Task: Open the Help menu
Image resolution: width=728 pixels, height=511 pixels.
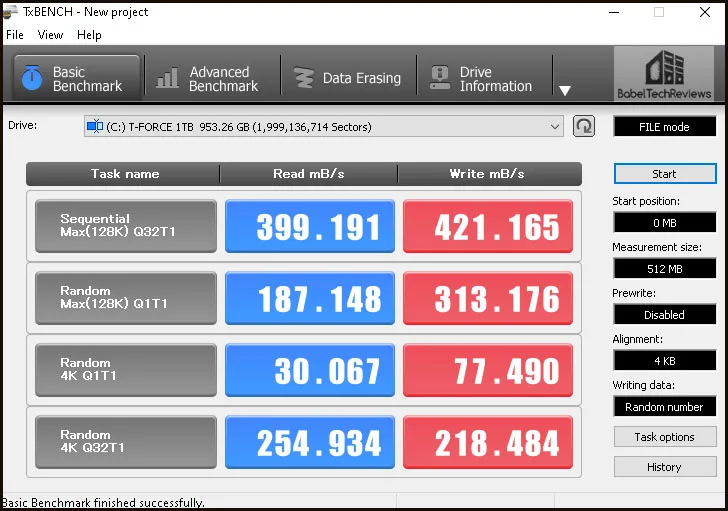Action: [89, 35]
